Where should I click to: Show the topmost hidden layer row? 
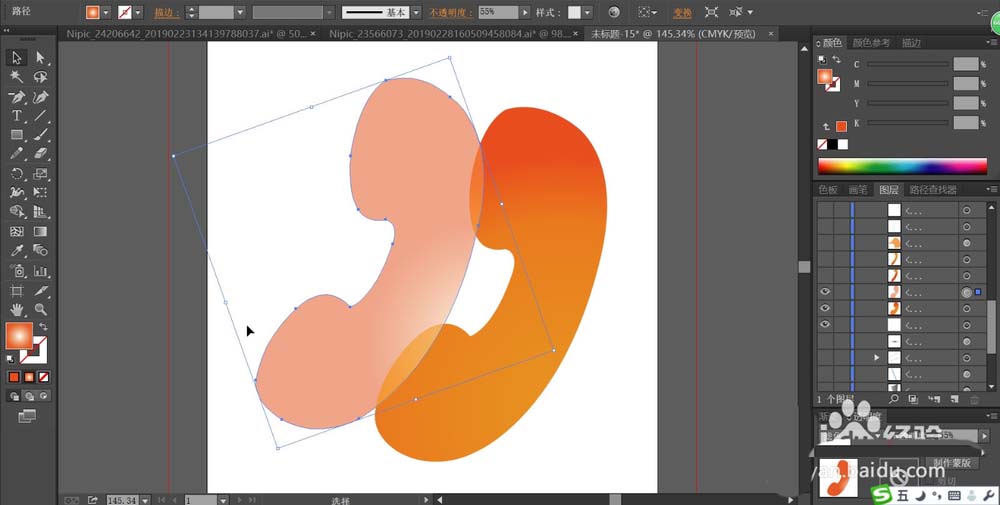click(x=825, y=210)
